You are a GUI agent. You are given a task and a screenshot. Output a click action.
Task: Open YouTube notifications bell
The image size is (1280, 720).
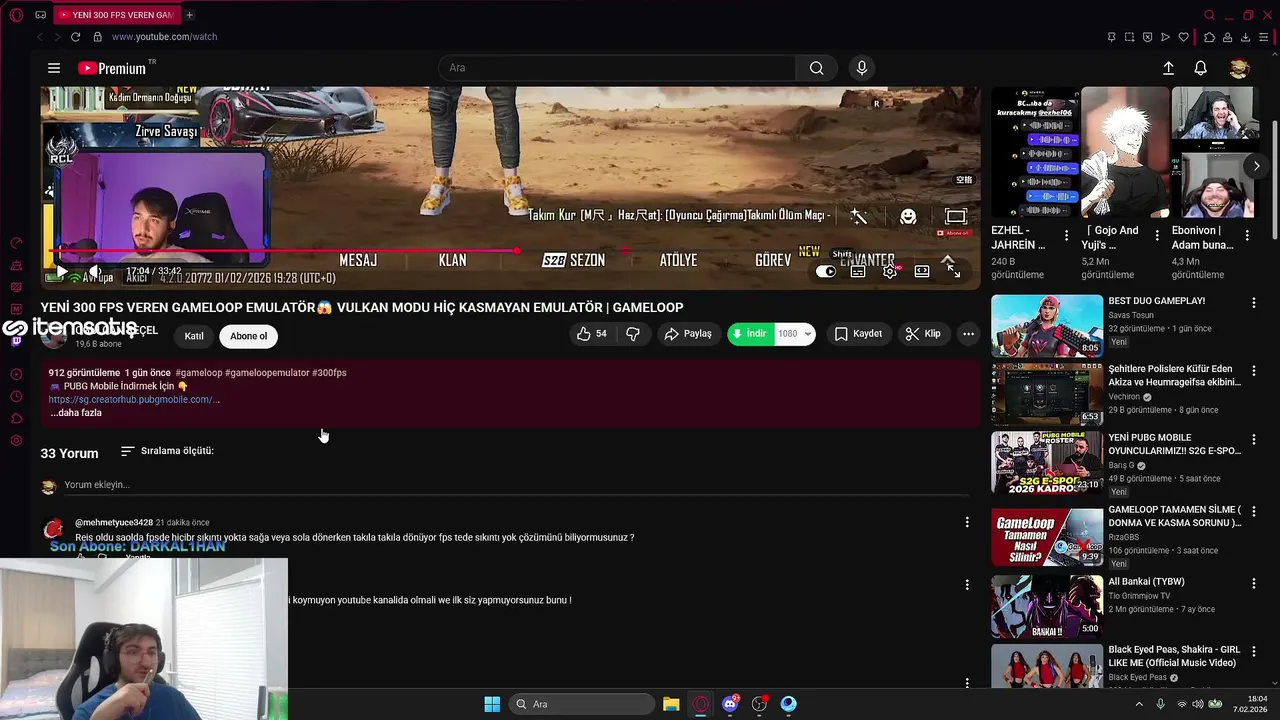point(1201,68)
